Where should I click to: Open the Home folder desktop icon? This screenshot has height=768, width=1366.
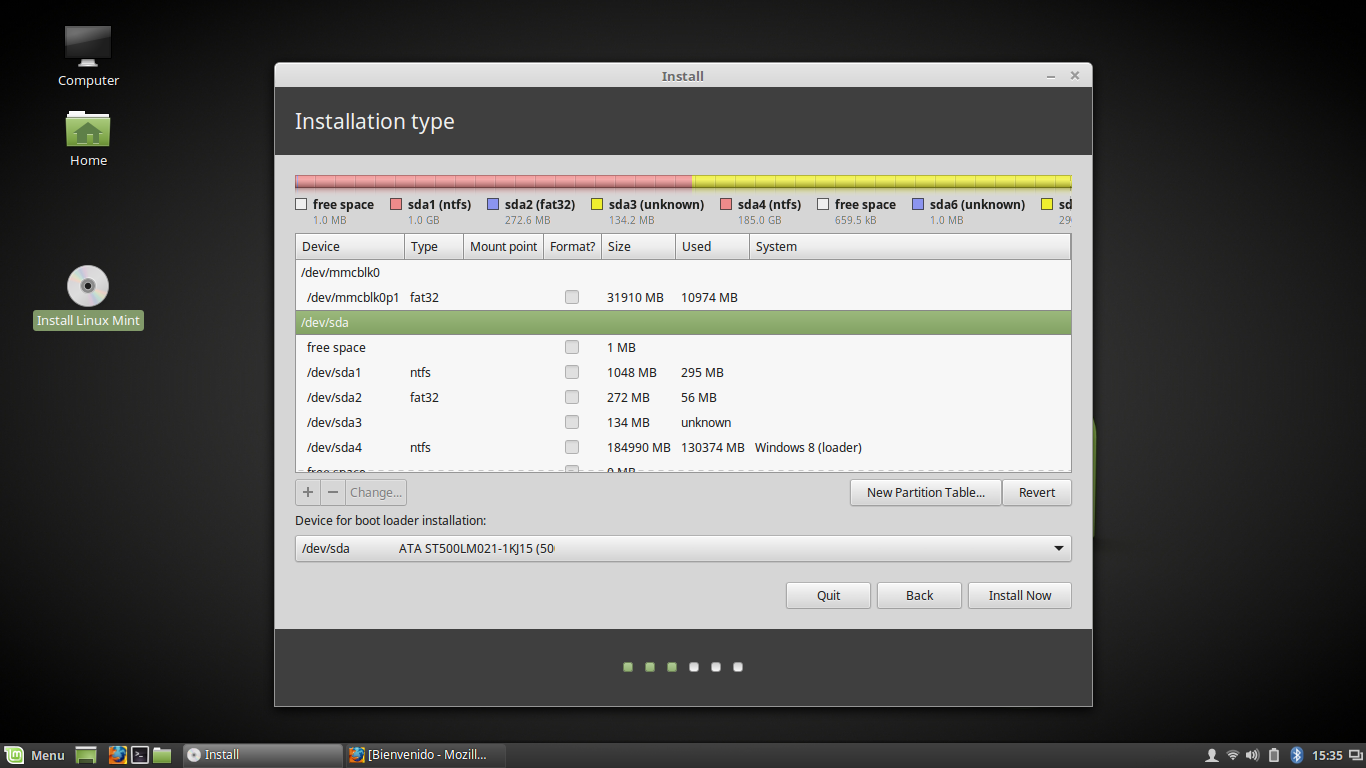point(88,138)
